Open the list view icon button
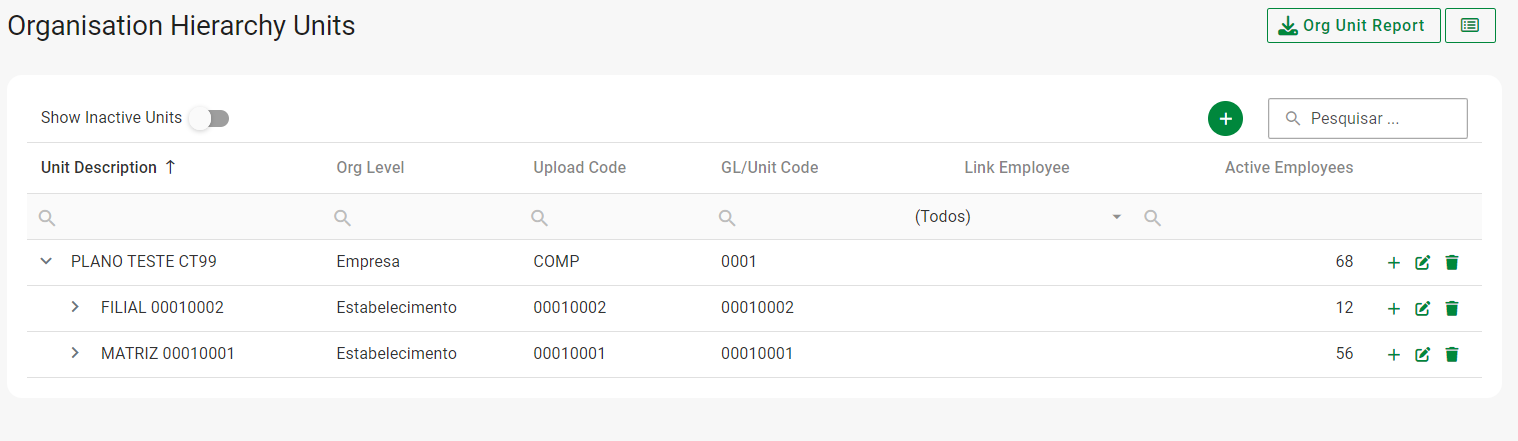The width and height of the screenshot is (1518, 441). [x=1470, y=26]
